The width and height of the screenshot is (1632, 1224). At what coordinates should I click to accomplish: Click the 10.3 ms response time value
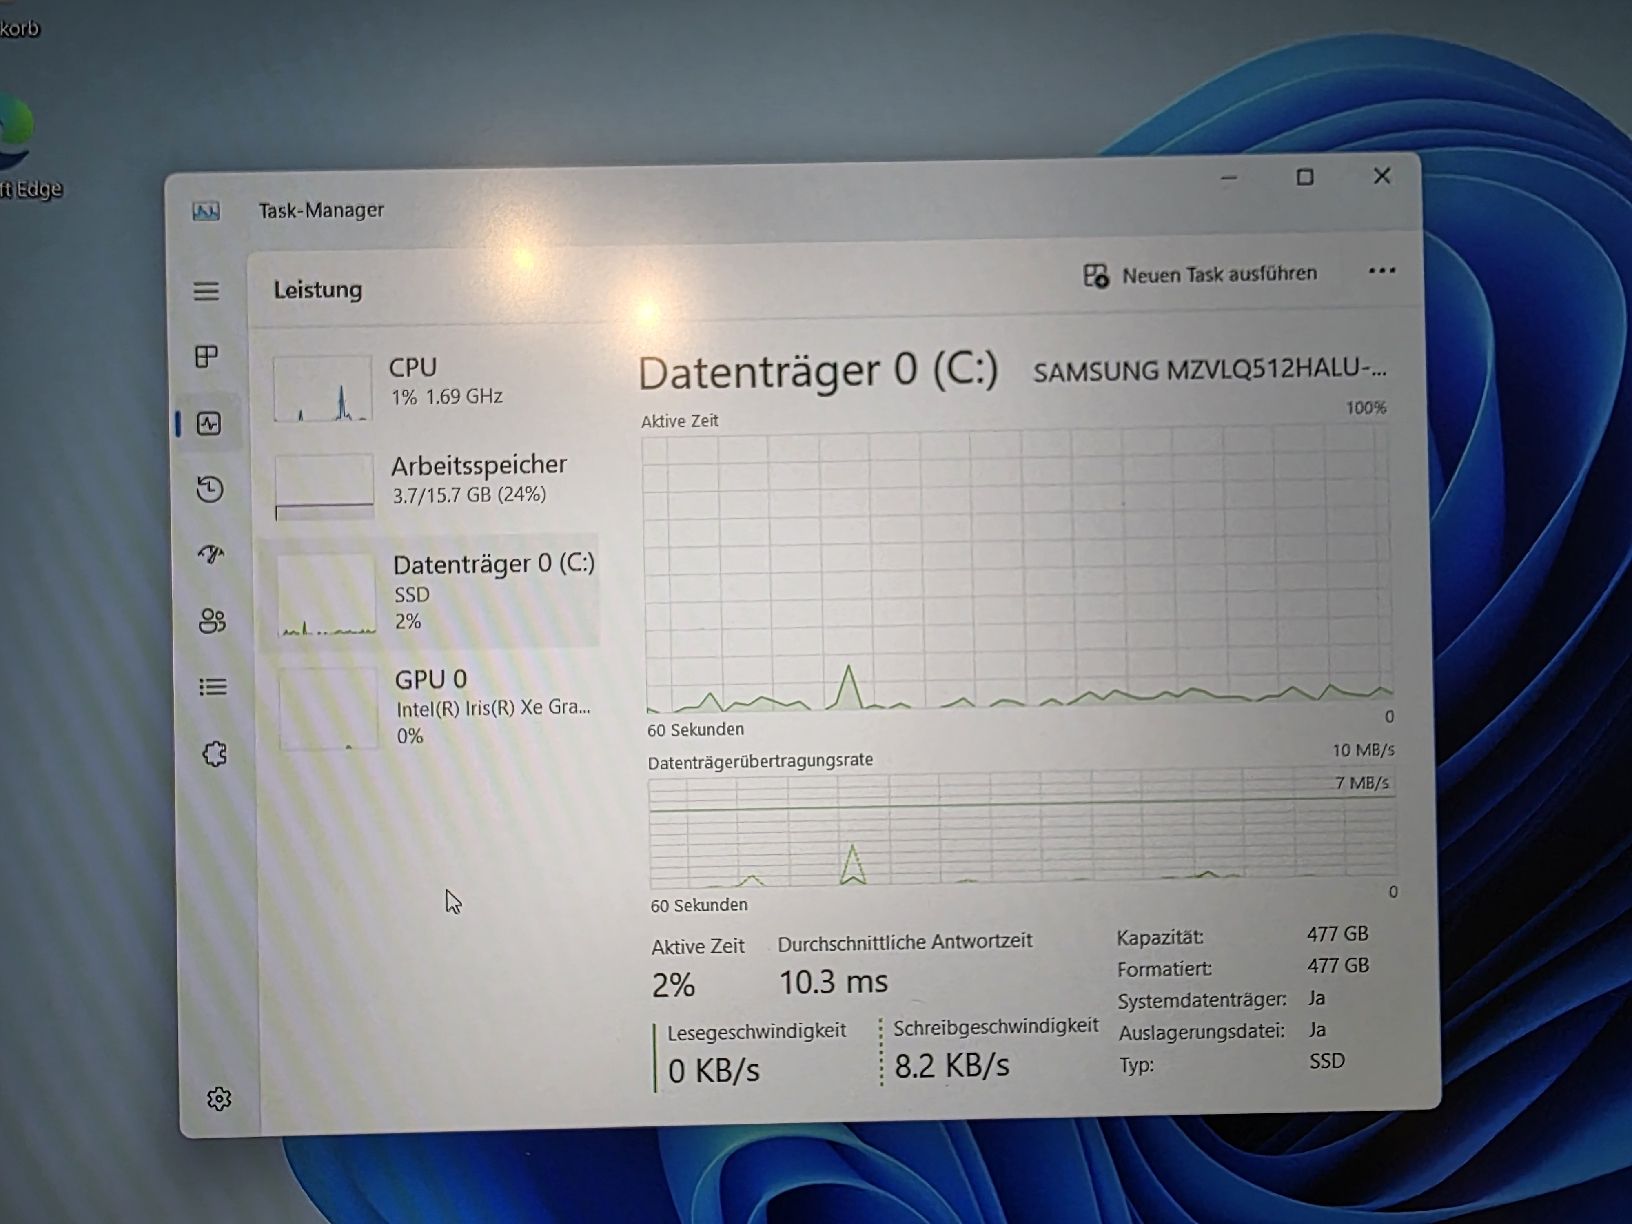[833, 982]
